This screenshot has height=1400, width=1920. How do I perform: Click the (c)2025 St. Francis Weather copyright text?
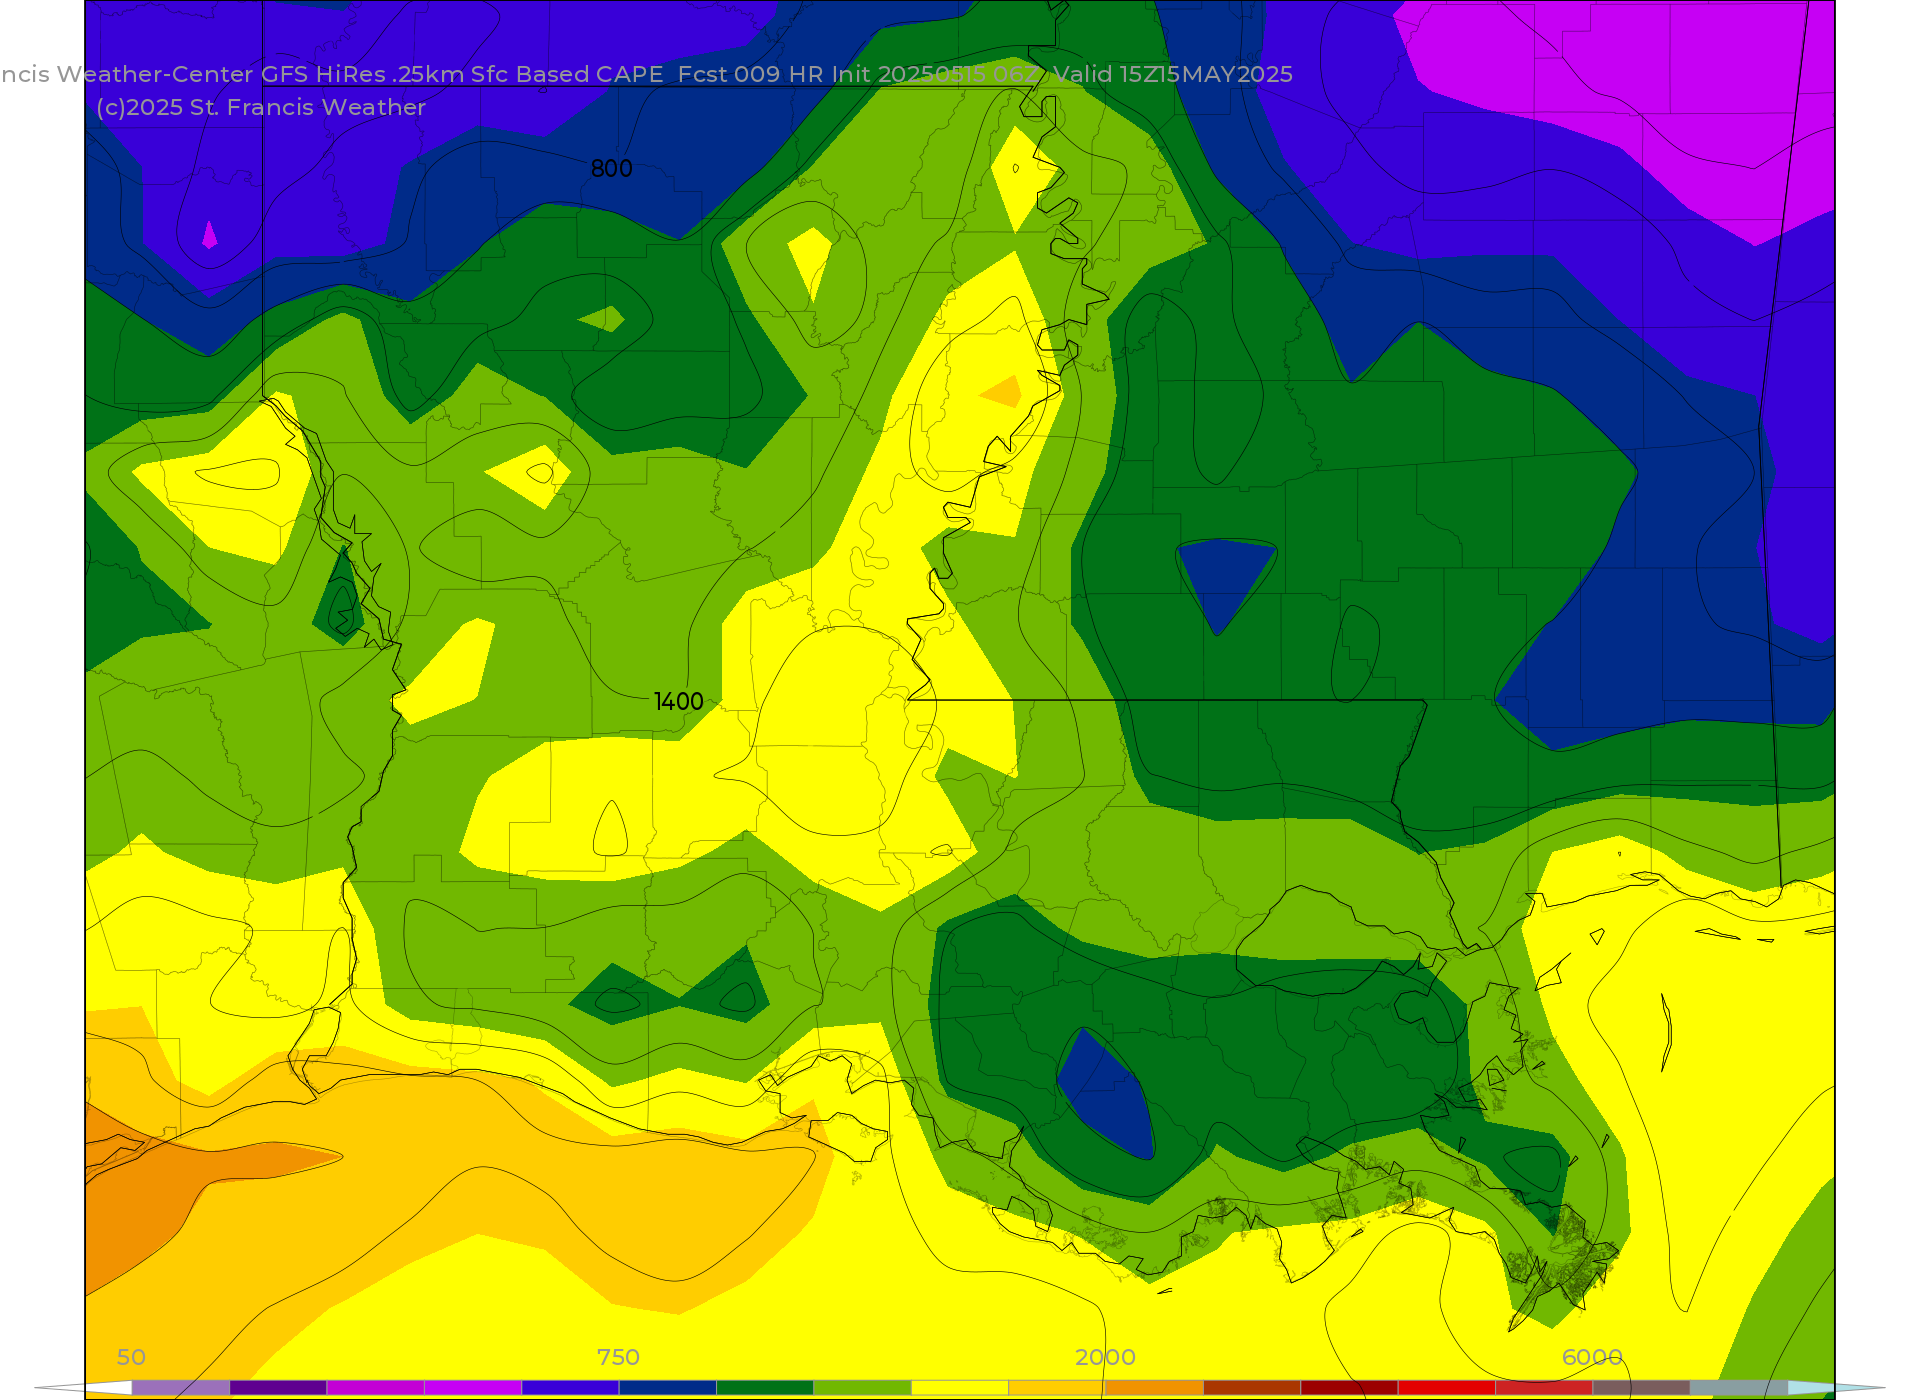click(x=261, y=107)
